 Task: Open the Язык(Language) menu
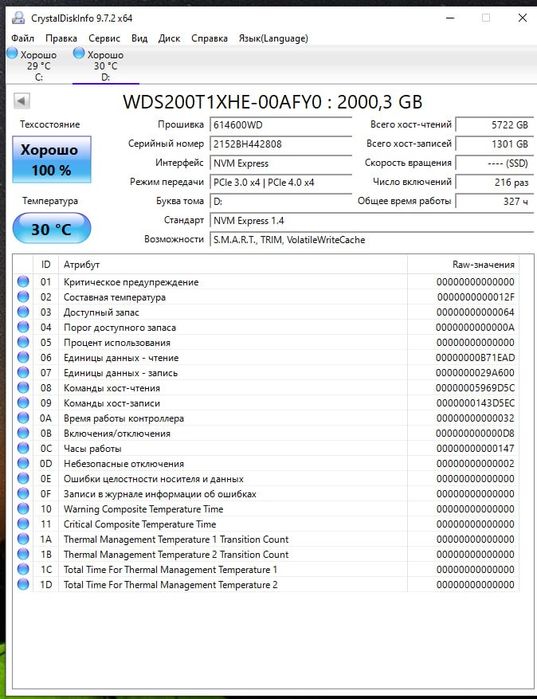tap(273, 38)
